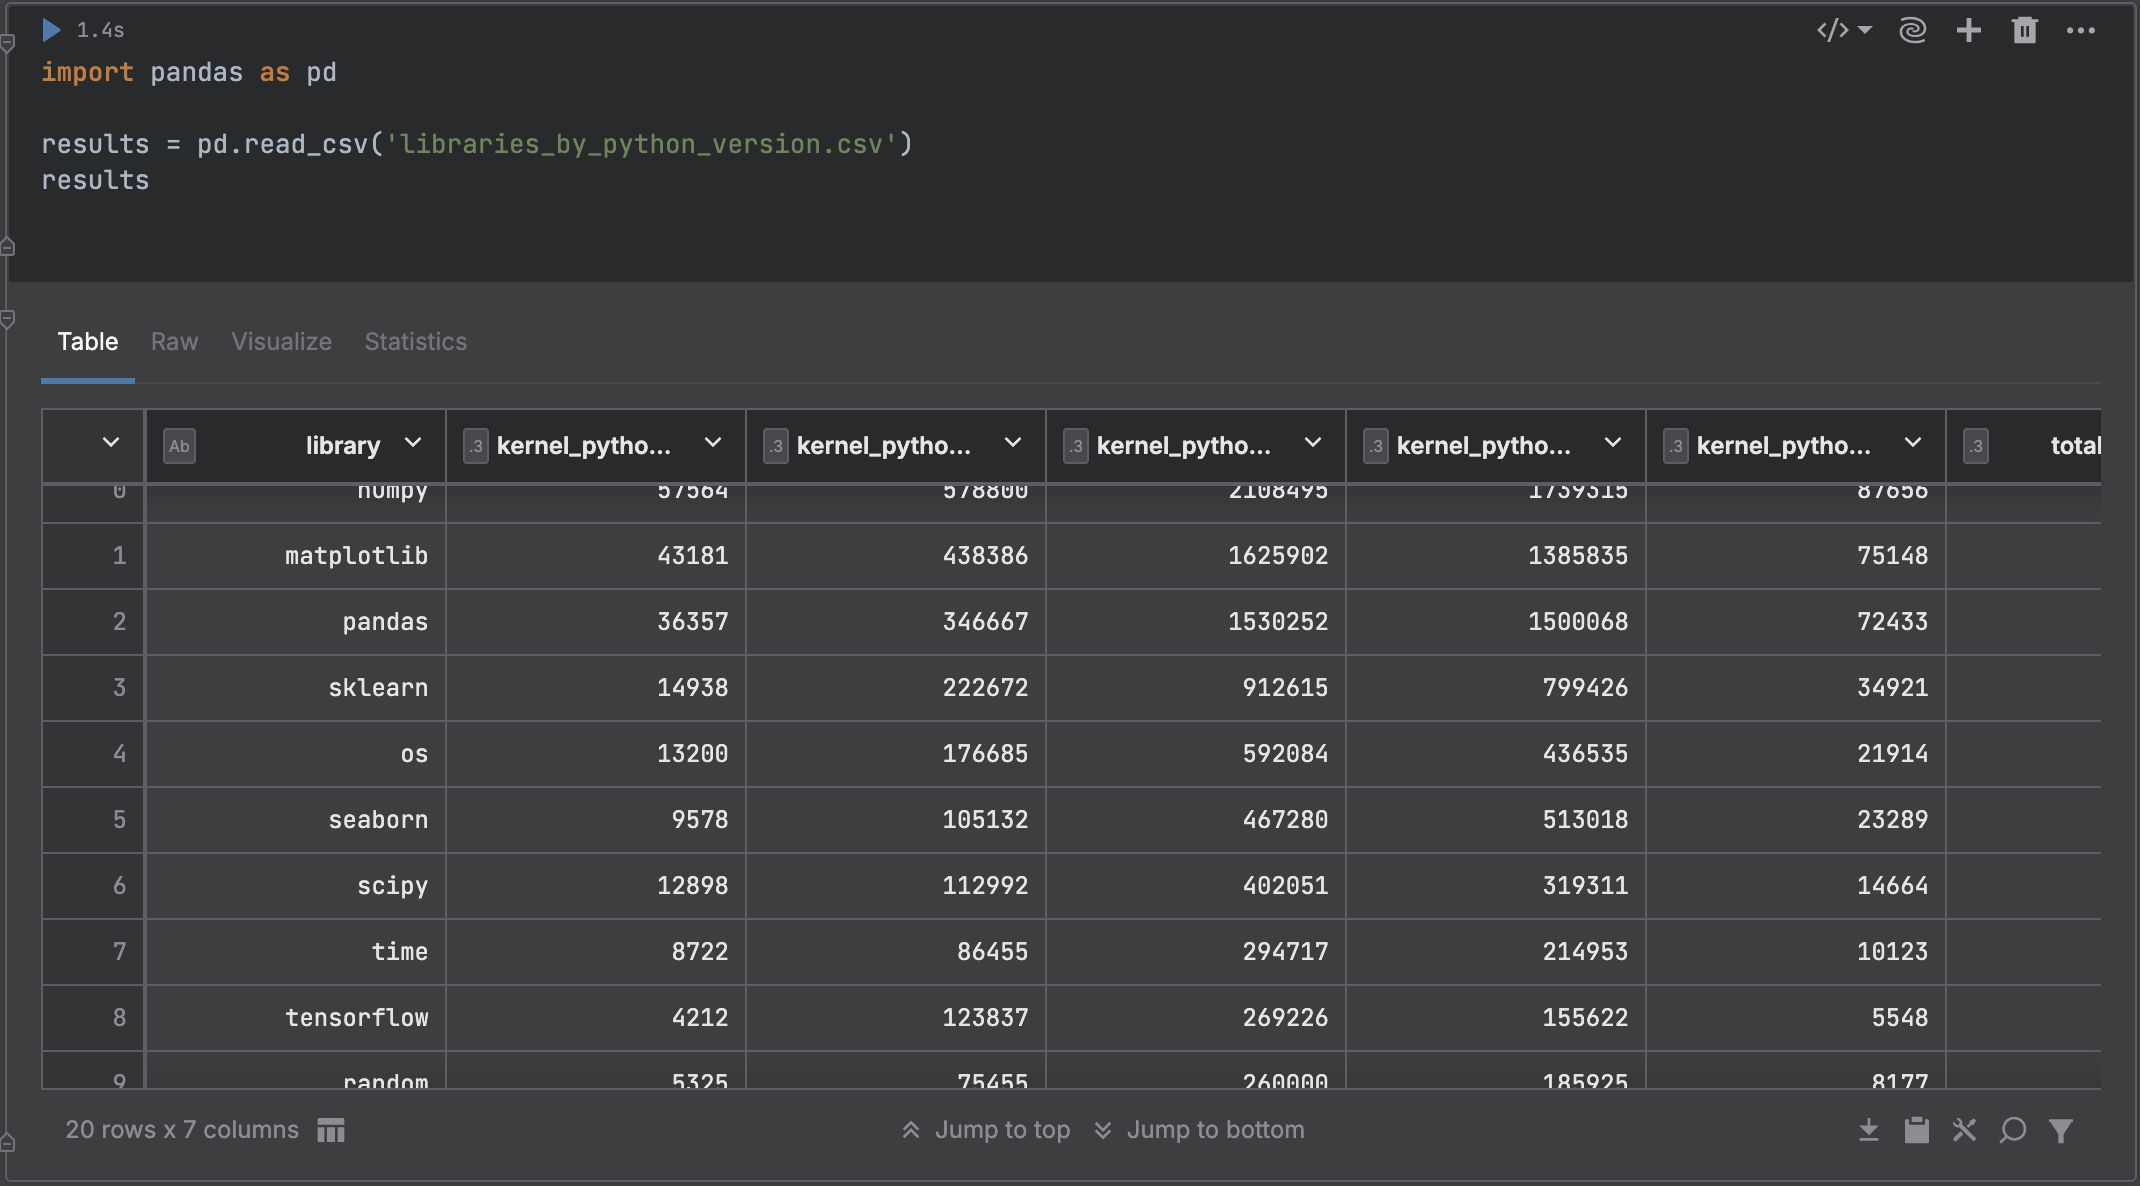The width and height of the screenshot is (2140, 1186).
Task: Open the Statistics tab
Action: [415, 342]
